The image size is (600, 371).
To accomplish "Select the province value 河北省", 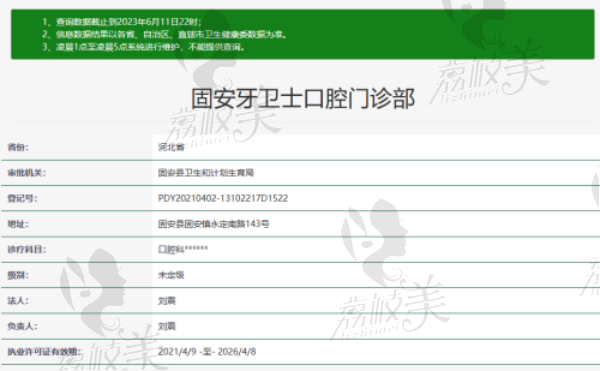I will [171, 147].
